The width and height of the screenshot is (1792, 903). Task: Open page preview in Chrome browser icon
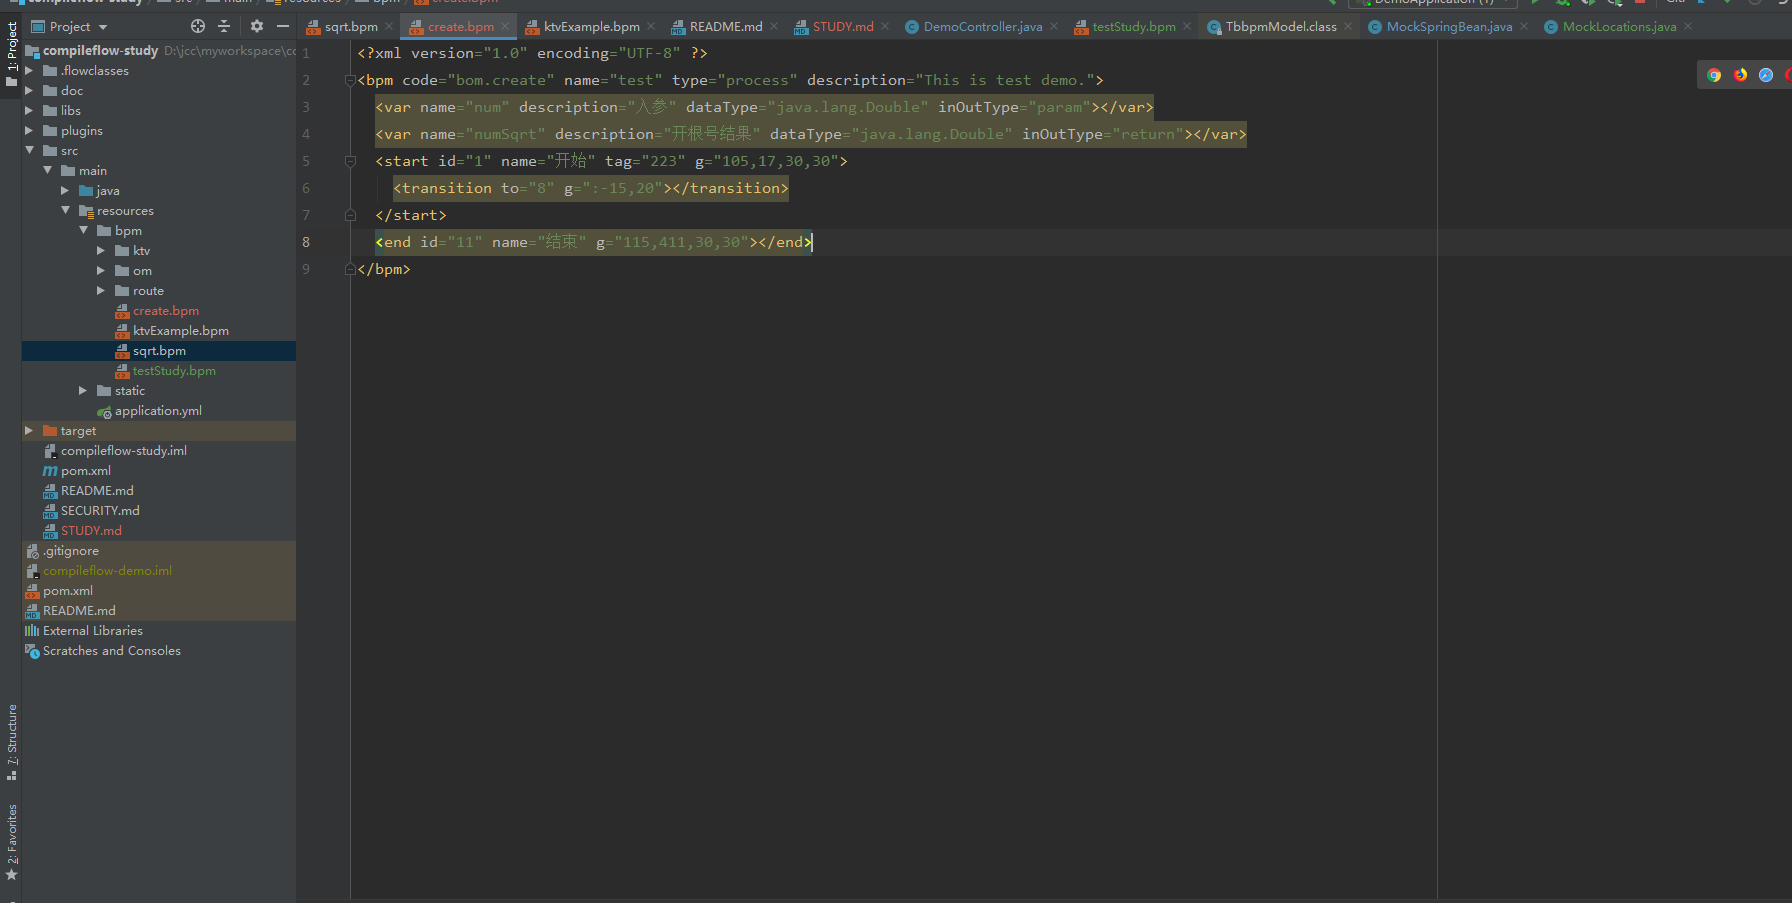pos(1714,75)
